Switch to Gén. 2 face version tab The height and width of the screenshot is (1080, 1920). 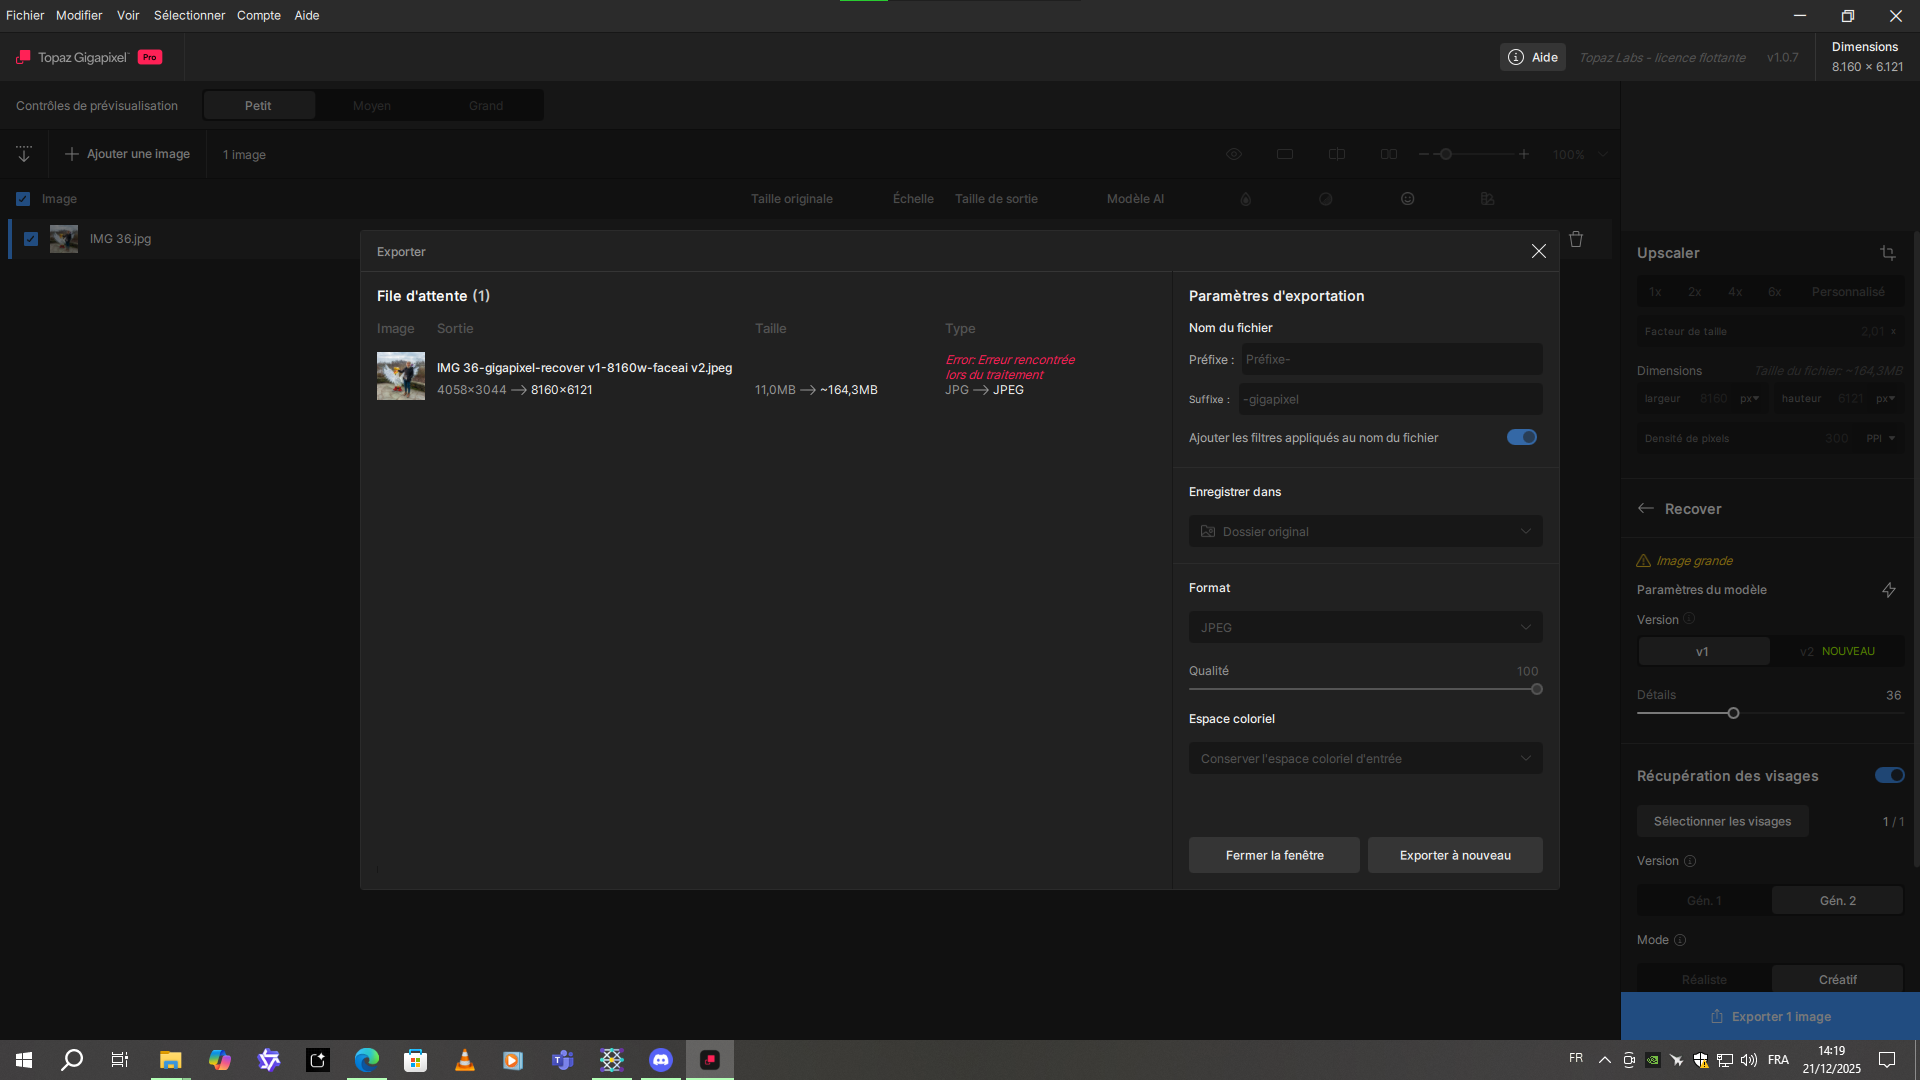pyautogui.click(x=1837, y=900)
